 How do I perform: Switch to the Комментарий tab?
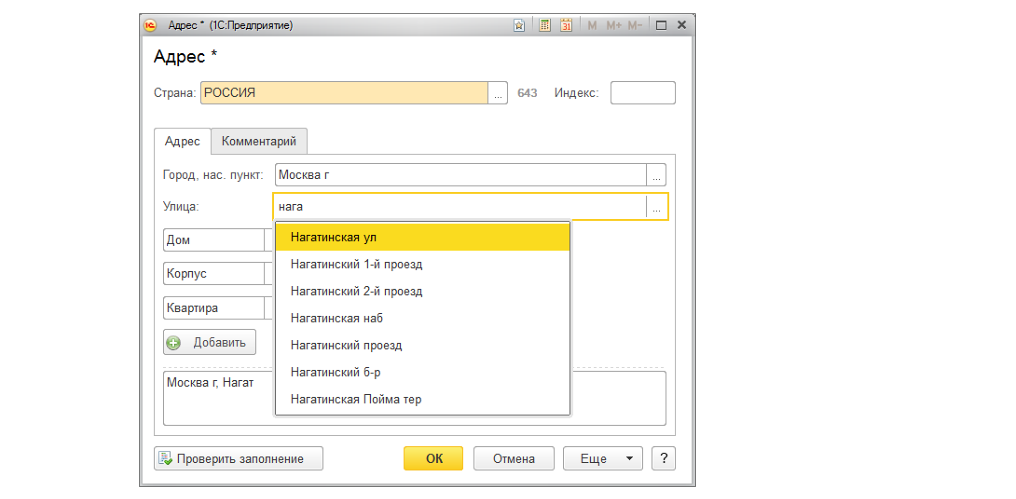coord(259,142)
